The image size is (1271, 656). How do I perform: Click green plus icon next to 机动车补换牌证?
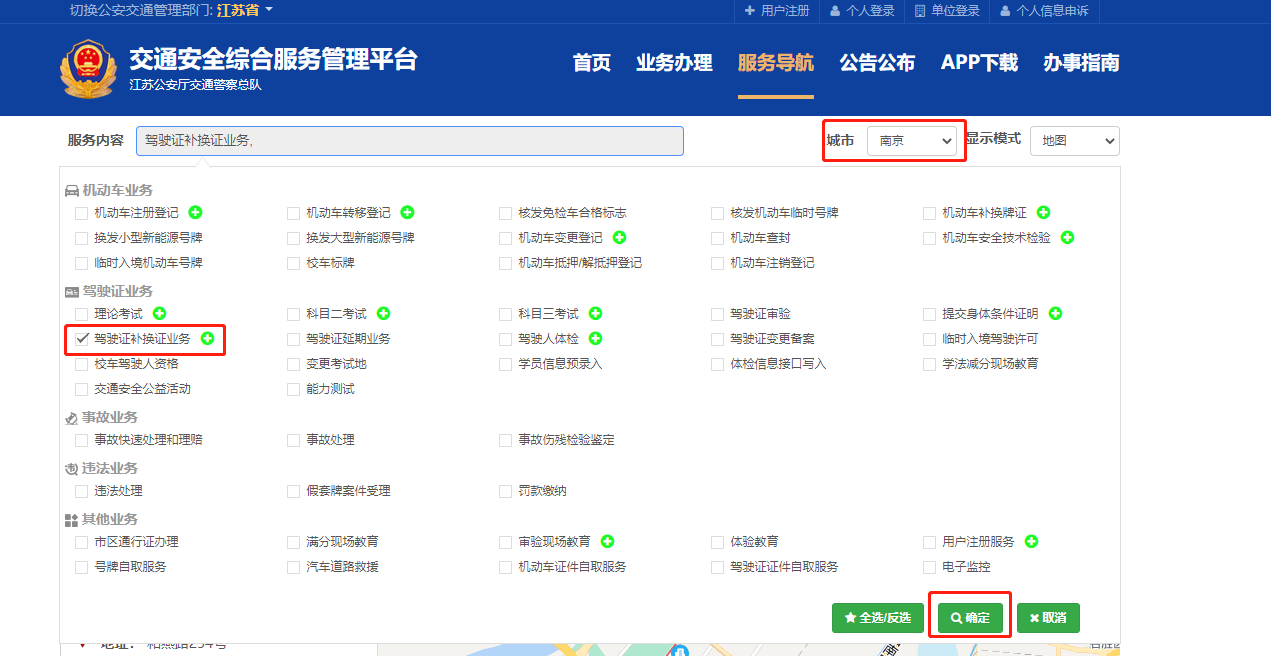coord(1044,212)
